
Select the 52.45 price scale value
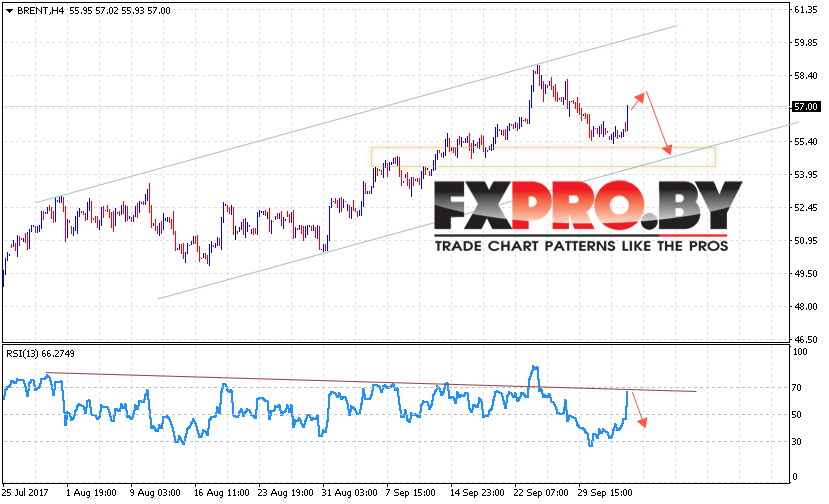[x=805, y=208]
